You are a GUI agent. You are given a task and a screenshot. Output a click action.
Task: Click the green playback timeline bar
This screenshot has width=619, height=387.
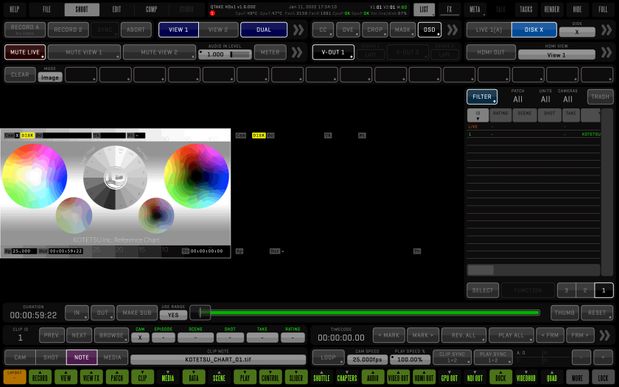pos(375,313)
